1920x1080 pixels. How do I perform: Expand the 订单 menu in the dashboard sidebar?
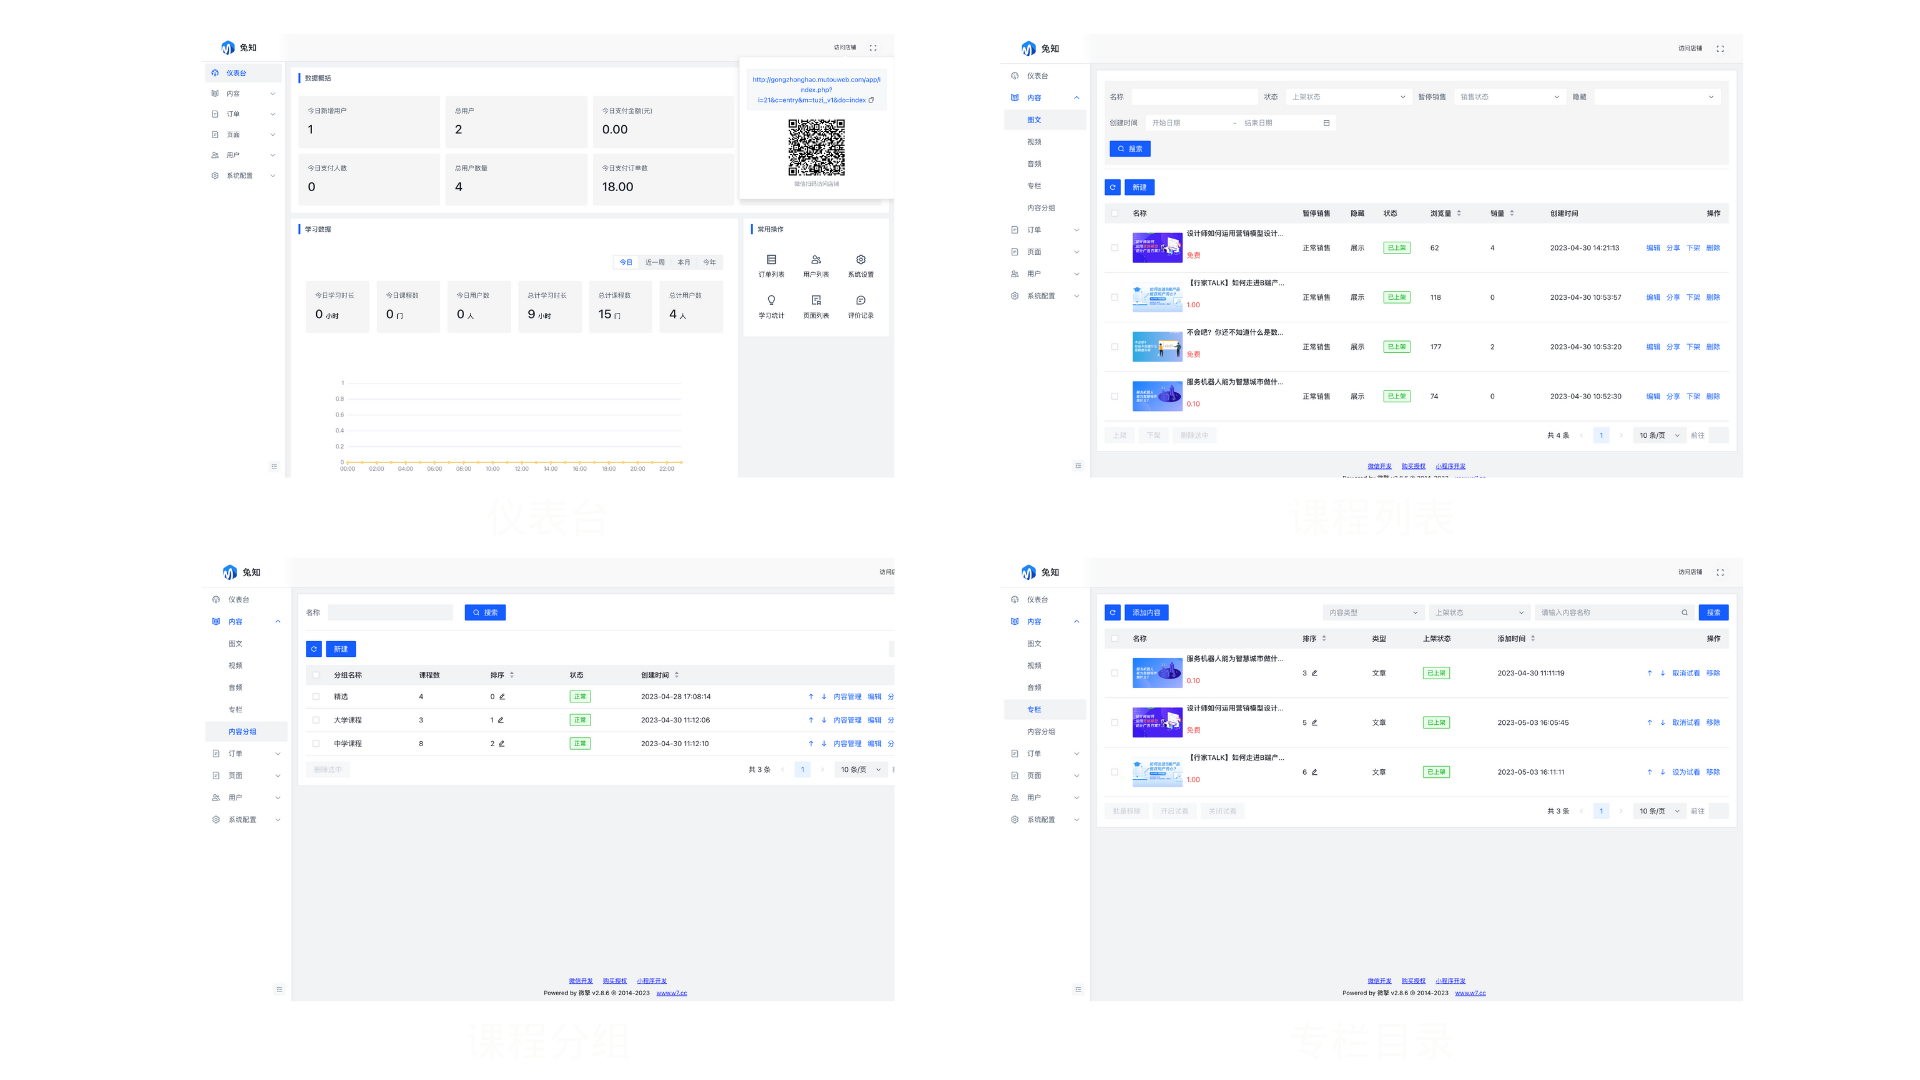point(243,114)
